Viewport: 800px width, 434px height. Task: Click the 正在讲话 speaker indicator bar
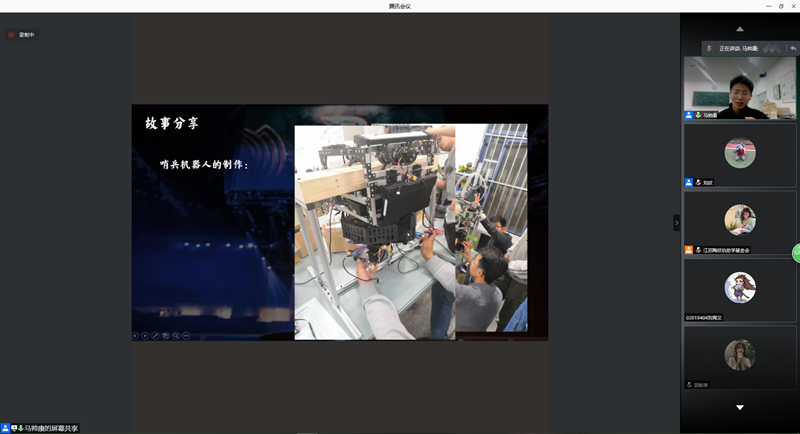(x=736, y=48)
